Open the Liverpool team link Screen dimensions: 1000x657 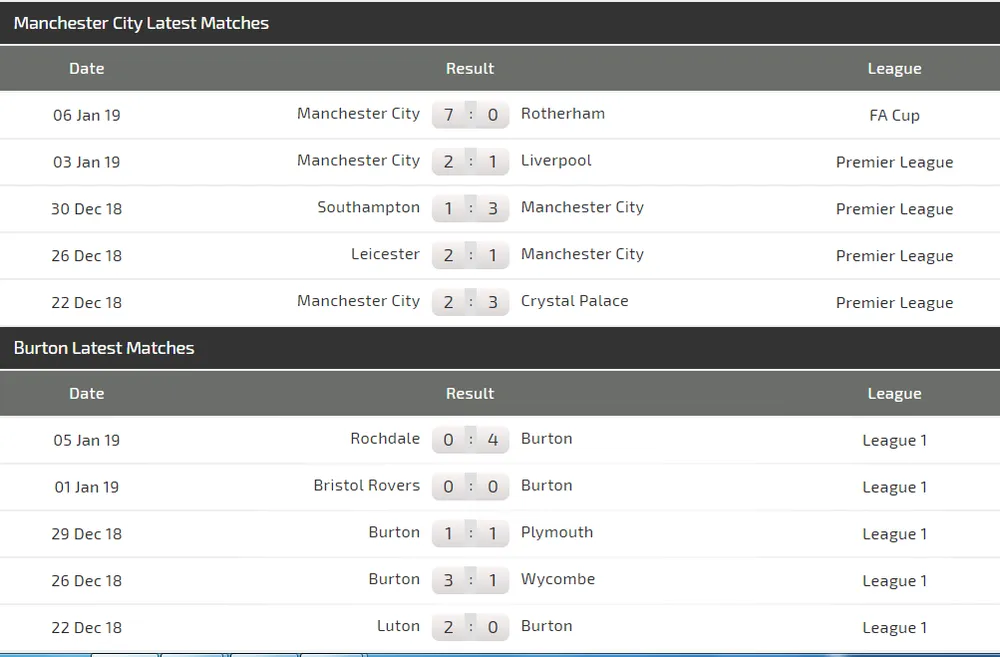(556, 161)
